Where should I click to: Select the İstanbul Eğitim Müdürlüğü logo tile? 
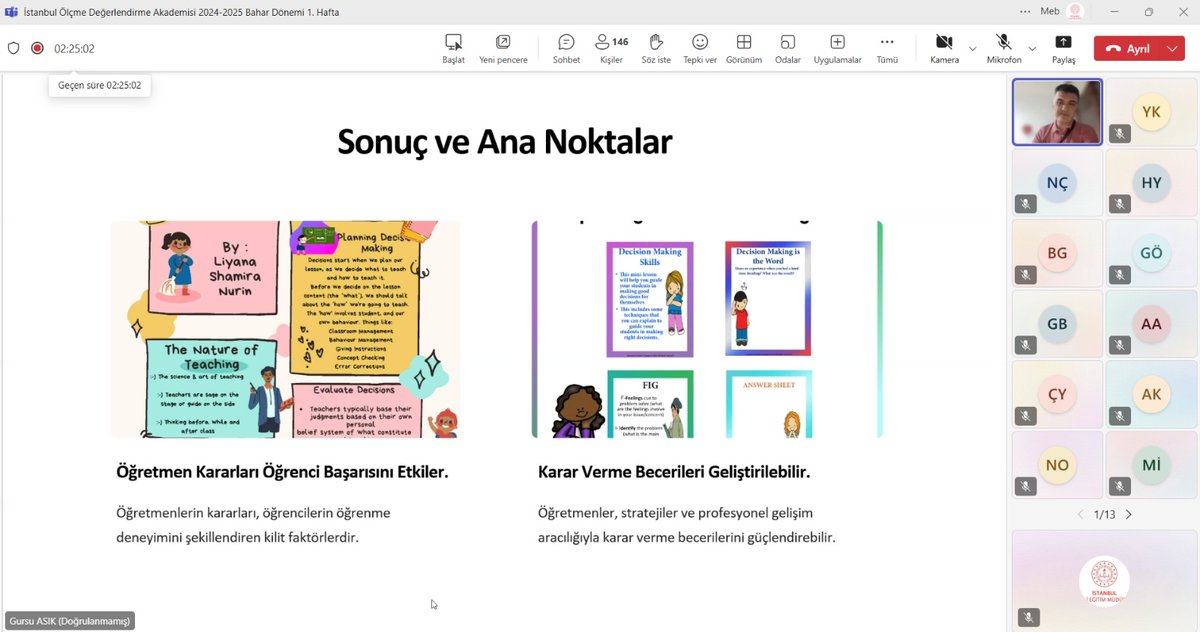tap(1104, 580)
